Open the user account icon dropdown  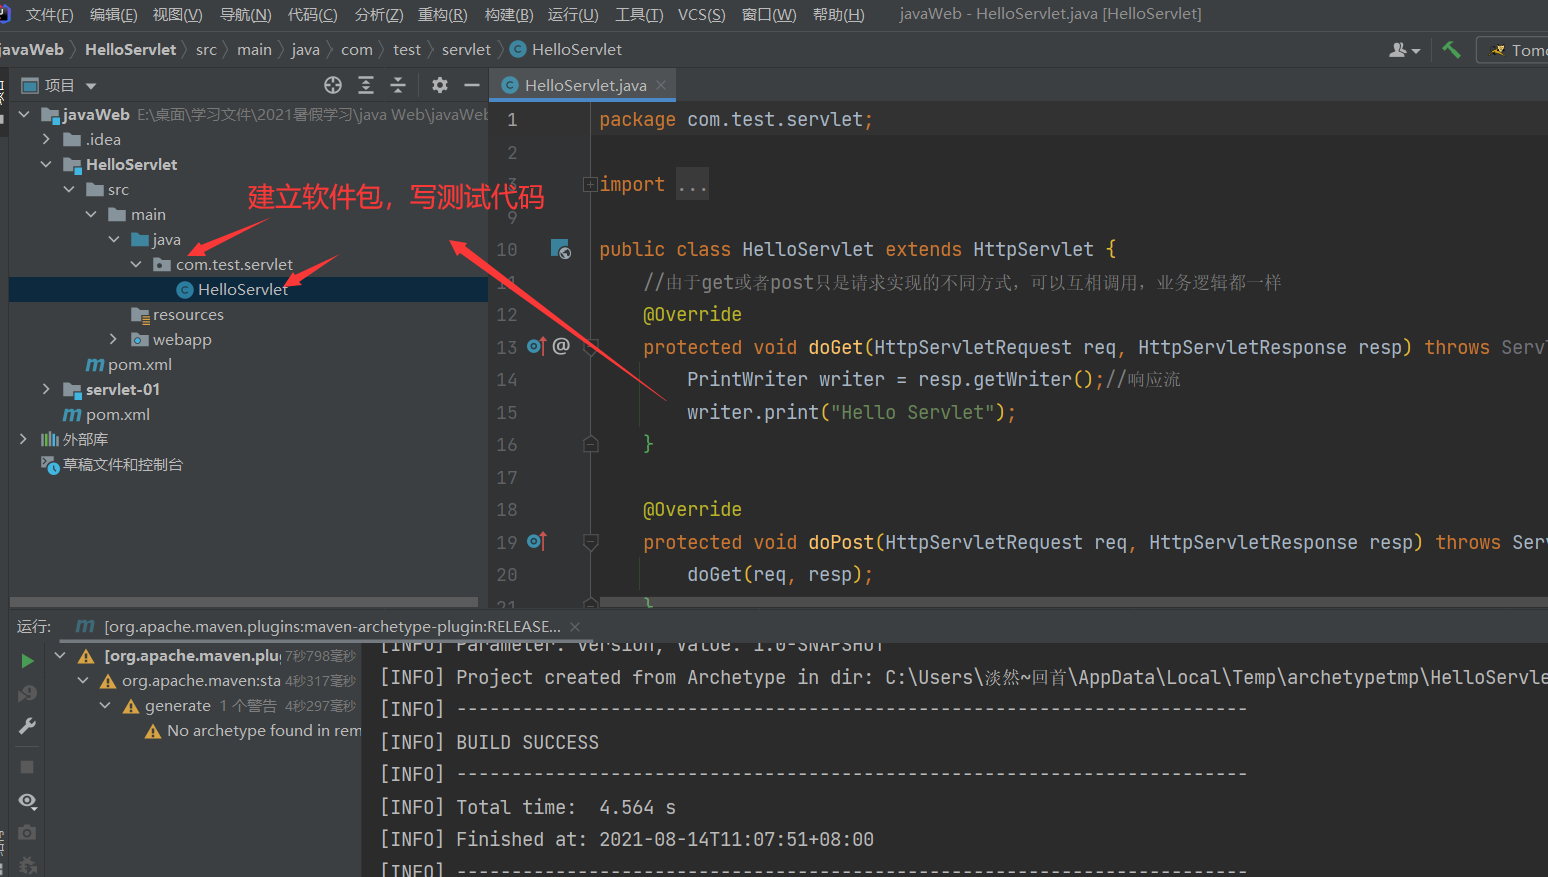pos(1404,50)
